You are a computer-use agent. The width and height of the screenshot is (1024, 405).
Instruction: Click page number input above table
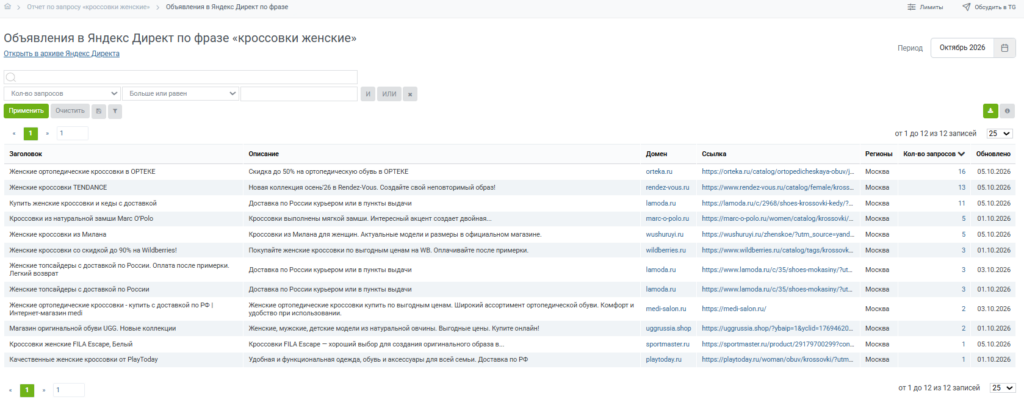pyautogui.click(x=72, y=133)
